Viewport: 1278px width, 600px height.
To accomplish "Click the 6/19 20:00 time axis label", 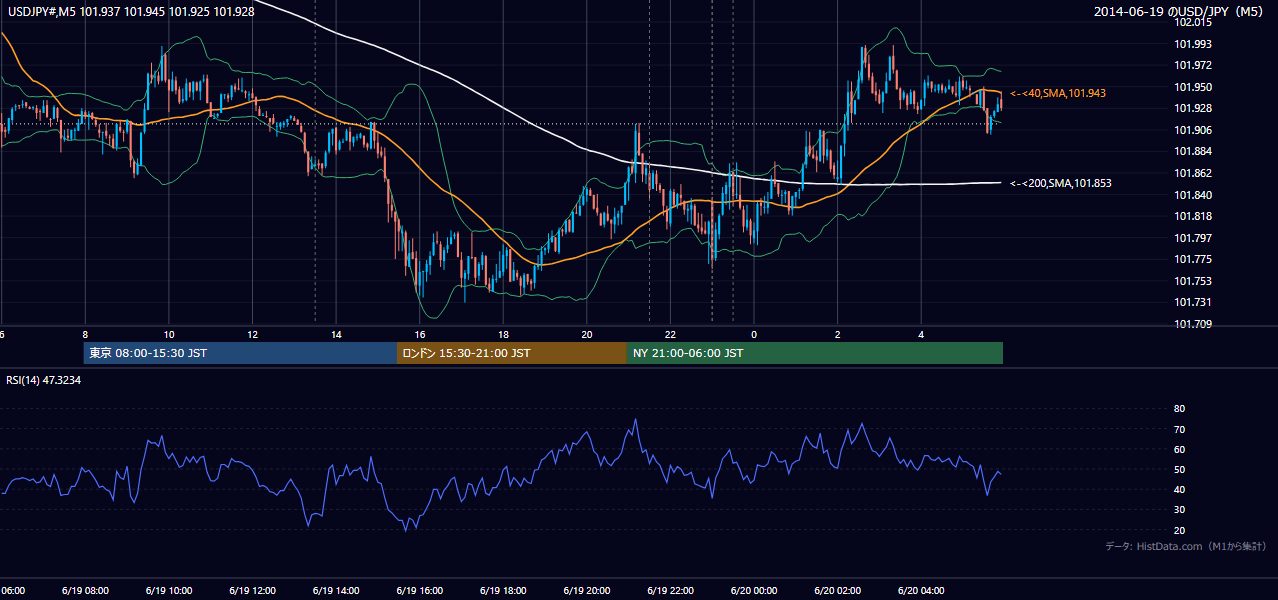I will (587, 590).
